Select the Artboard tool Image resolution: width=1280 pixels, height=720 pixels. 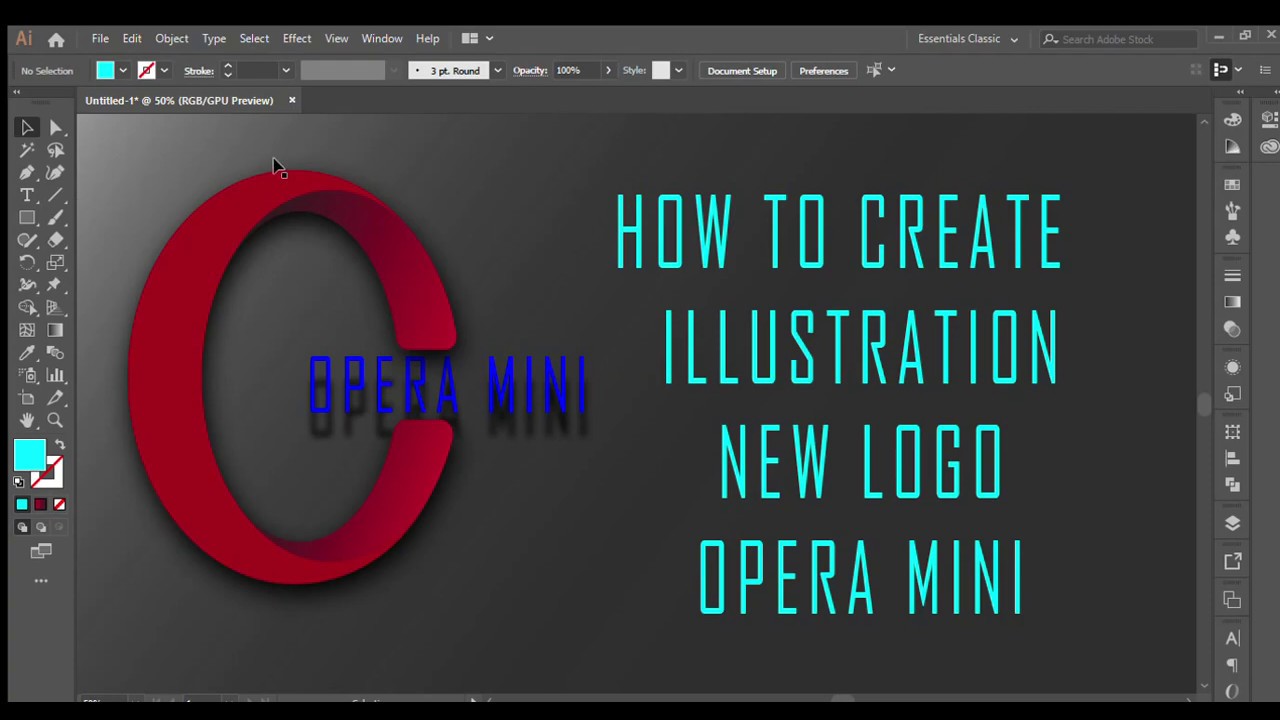pyautogui.click(x=27, y=398)
